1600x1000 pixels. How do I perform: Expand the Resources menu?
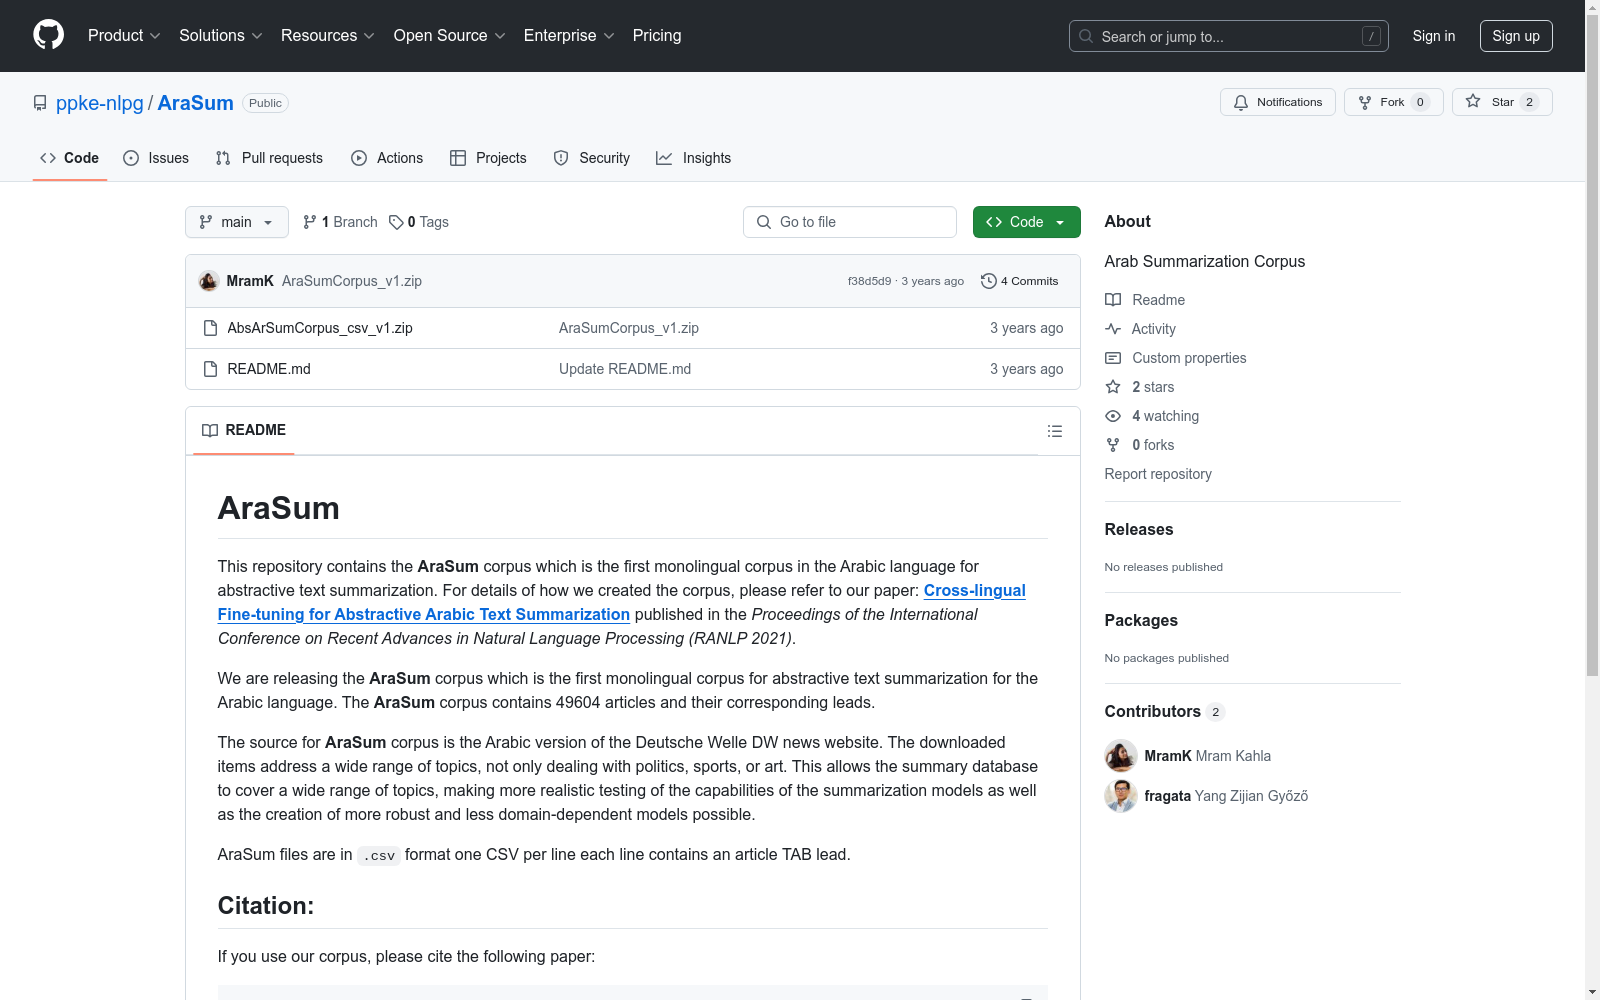328,36
